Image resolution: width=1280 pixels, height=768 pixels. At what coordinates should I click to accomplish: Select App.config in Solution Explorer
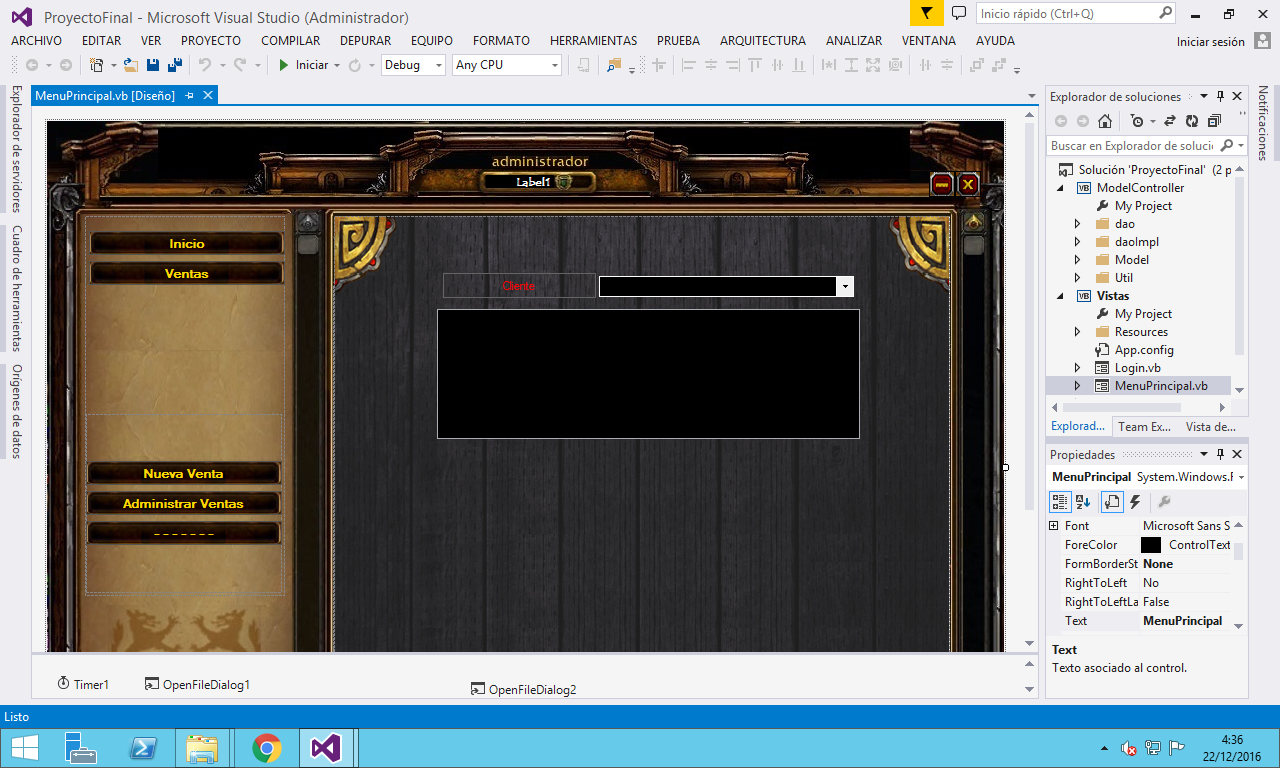(1144, 350)
